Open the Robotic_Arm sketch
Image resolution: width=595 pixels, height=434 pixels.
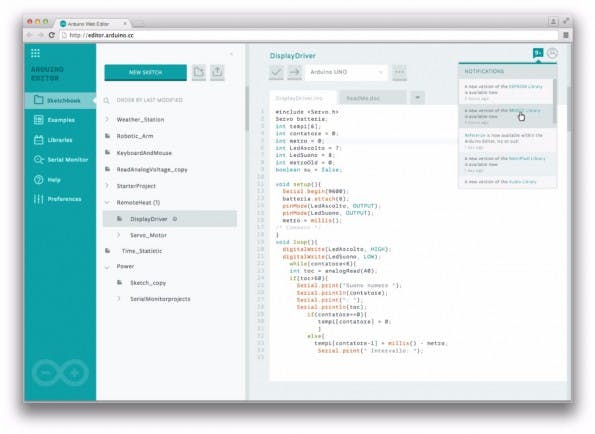(x=135, y=136)
